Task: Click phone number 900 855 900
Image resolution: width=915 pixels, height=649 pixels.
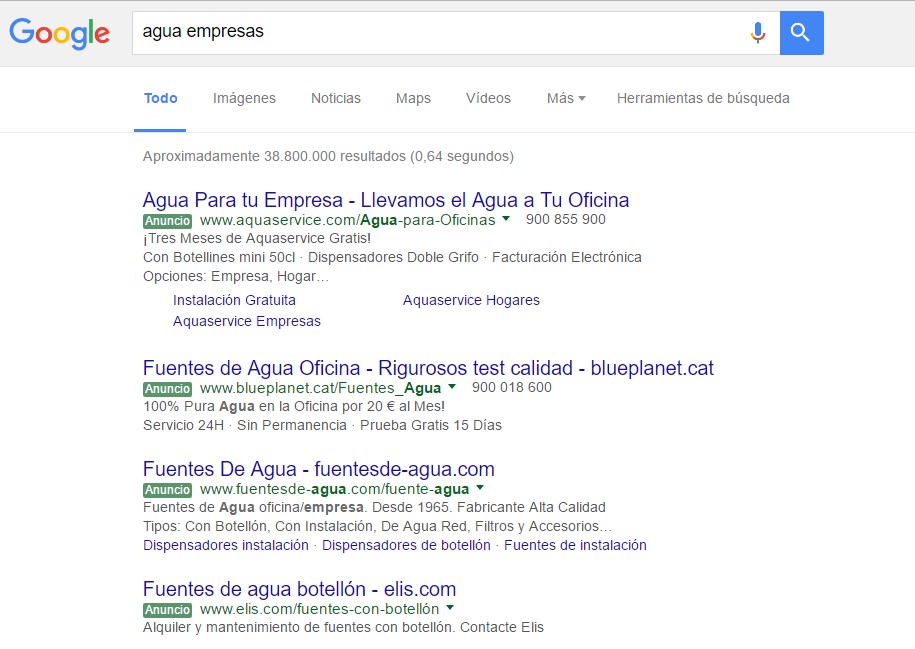Action: 565,219
